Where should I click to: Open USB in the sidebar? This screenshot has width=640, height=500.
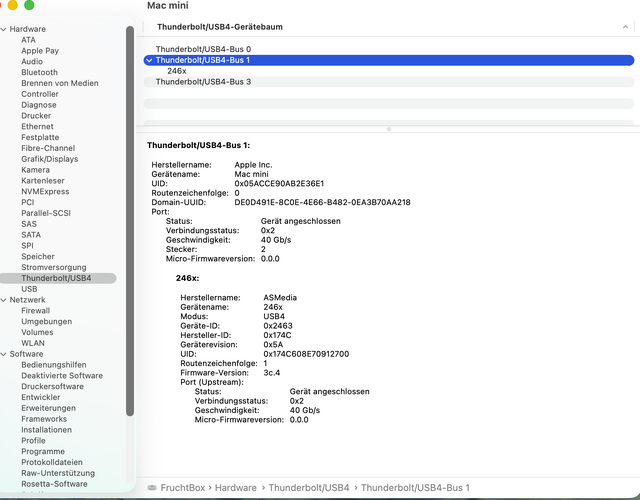pos(29,289)
